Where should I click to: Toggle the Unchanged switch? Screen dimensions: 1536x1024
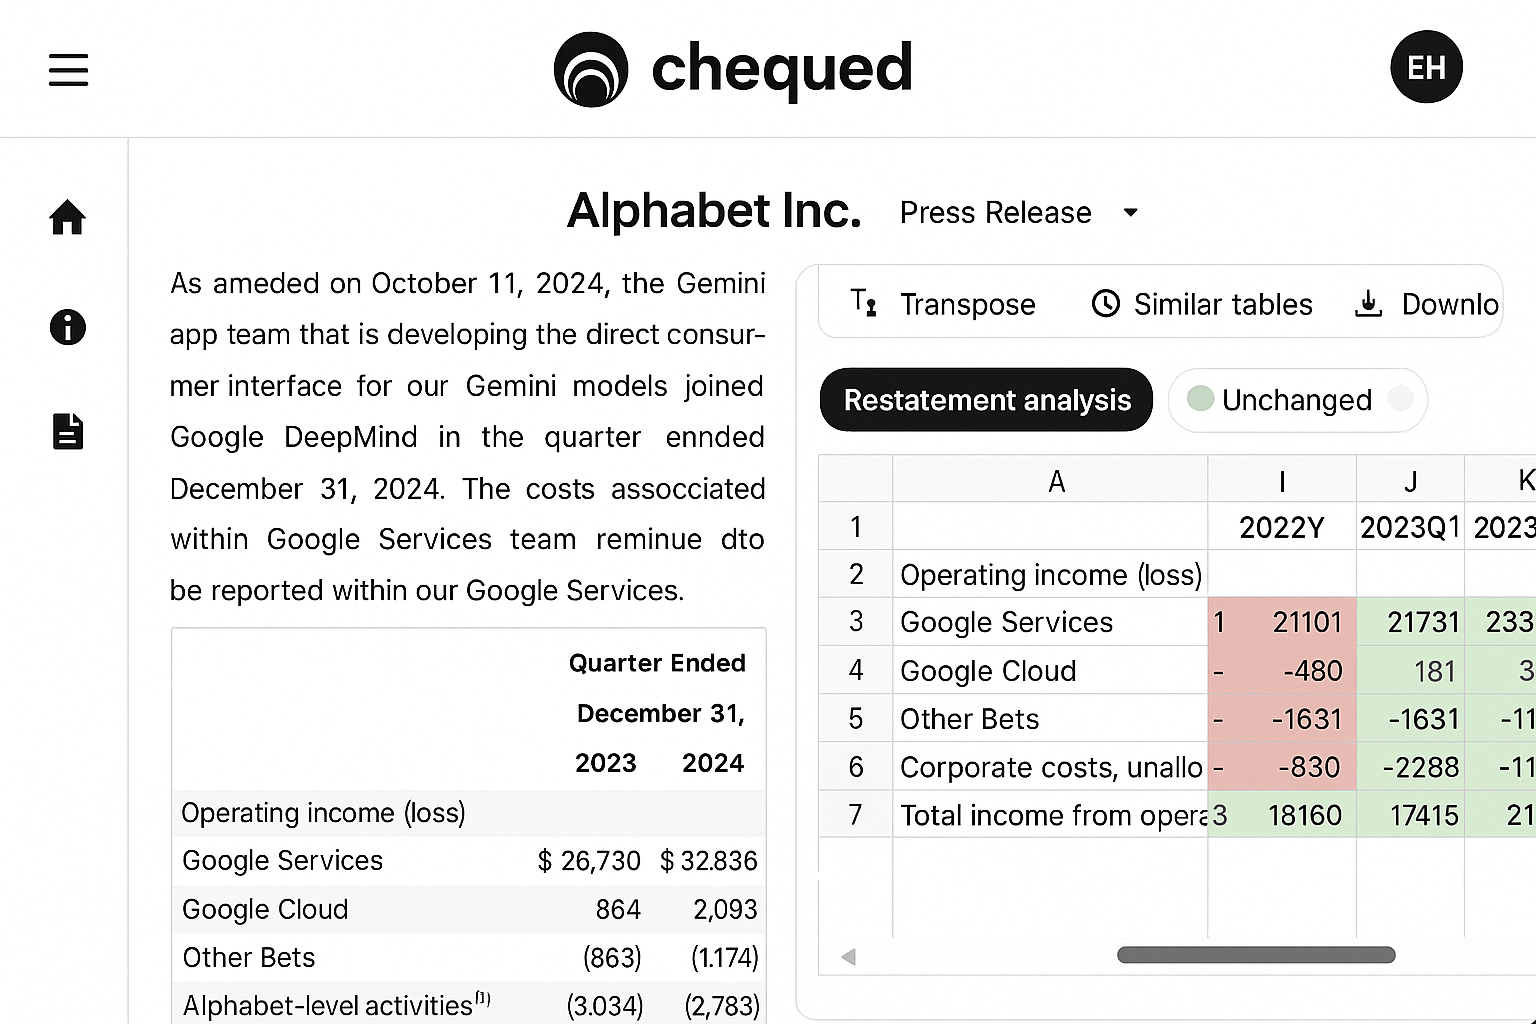coord(1400,398)
